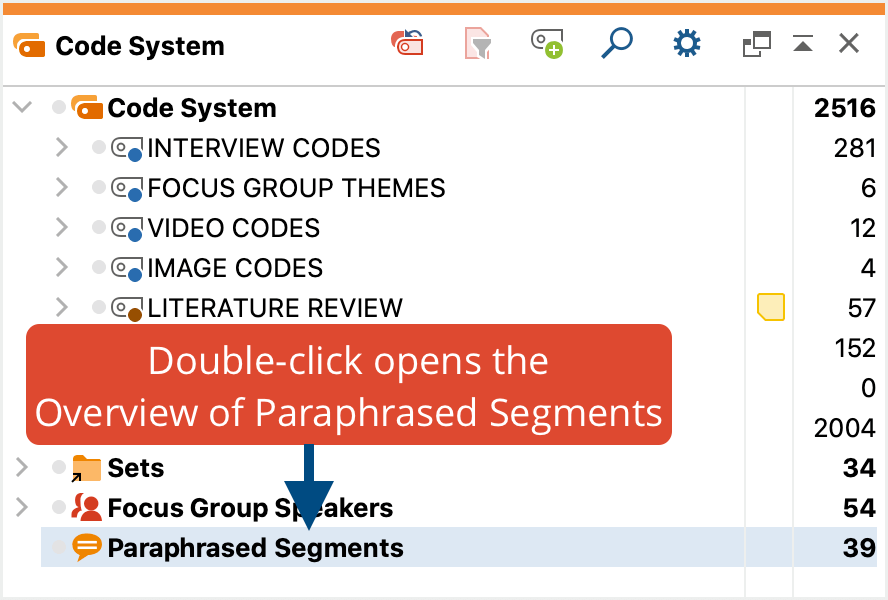Expand the VIDEO CODES node
This screenshot has height=600, width=888.
62,228
